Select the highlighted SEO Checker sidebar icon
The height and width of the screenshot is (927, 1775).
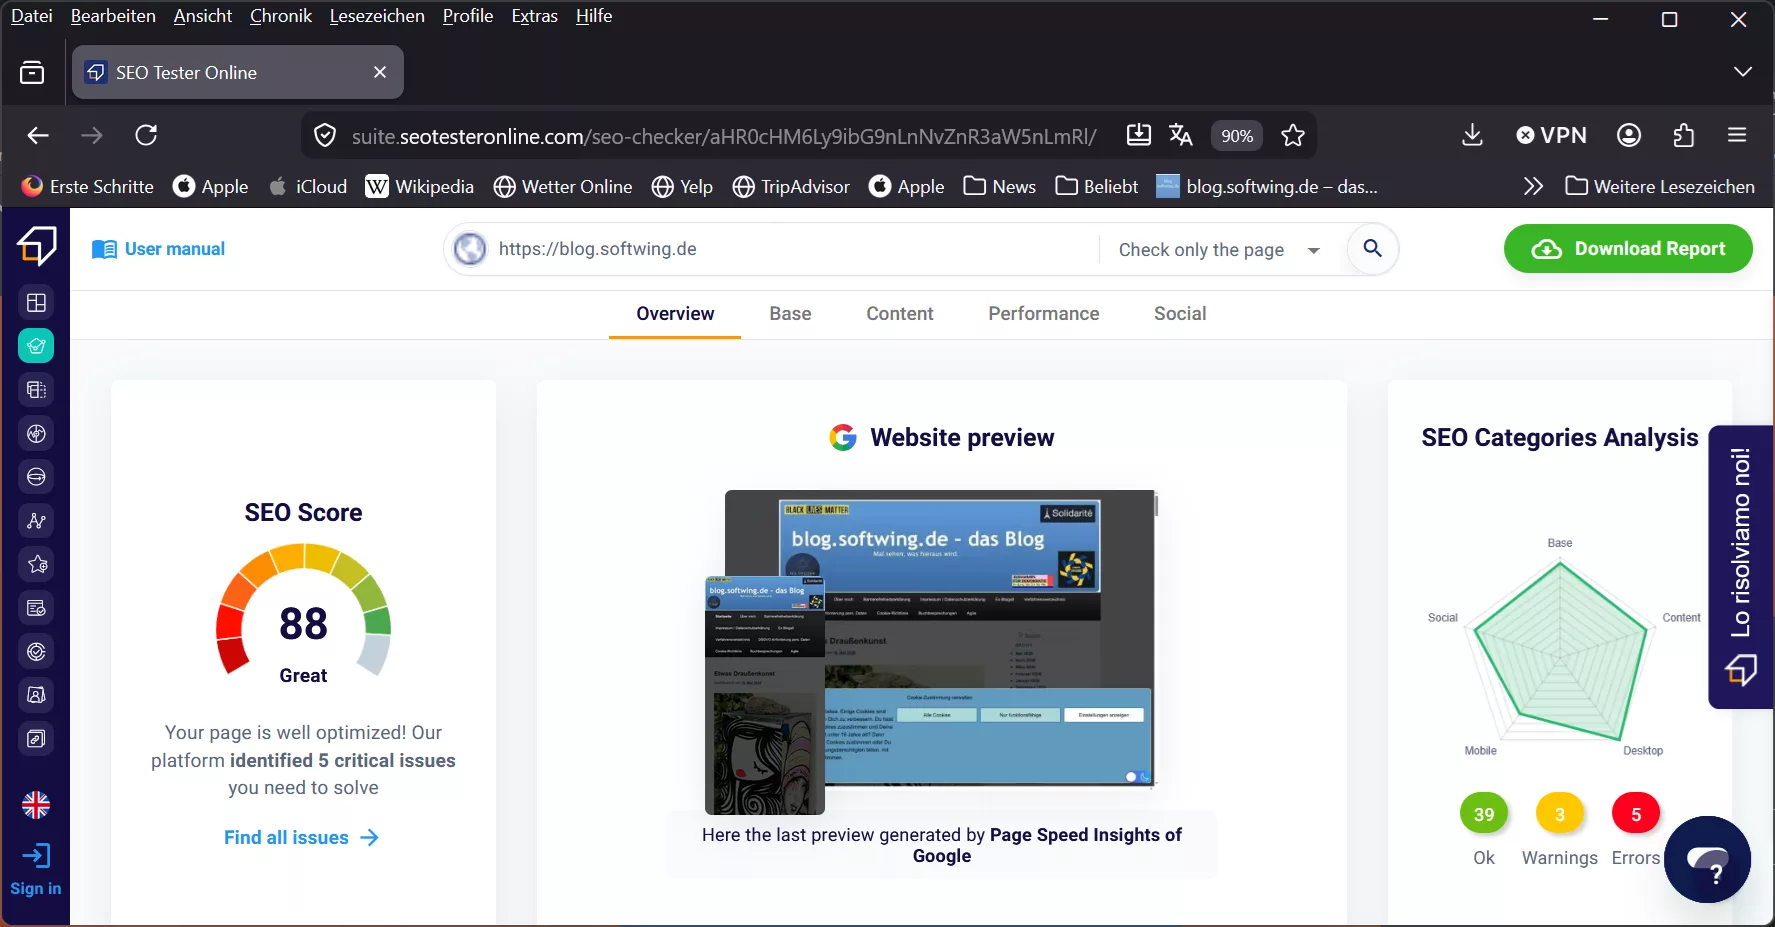click(x=36, y=346)
